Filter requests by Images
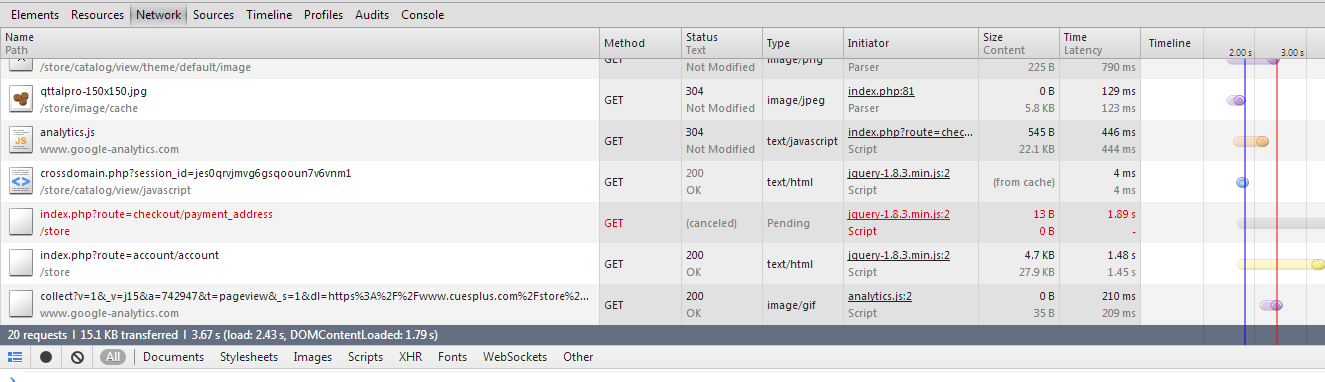1325x382 pixels. [x=313, y=357]
